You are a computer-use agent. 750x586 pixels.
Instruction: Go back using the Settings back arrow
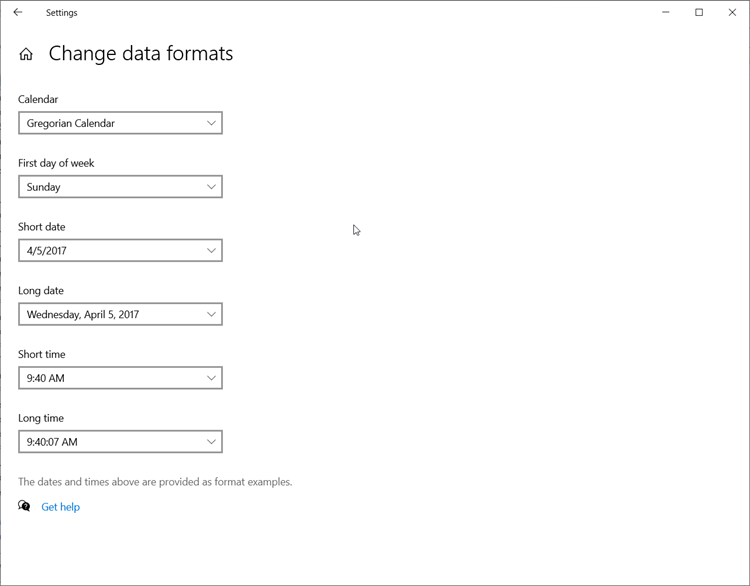tap(18, 12)
